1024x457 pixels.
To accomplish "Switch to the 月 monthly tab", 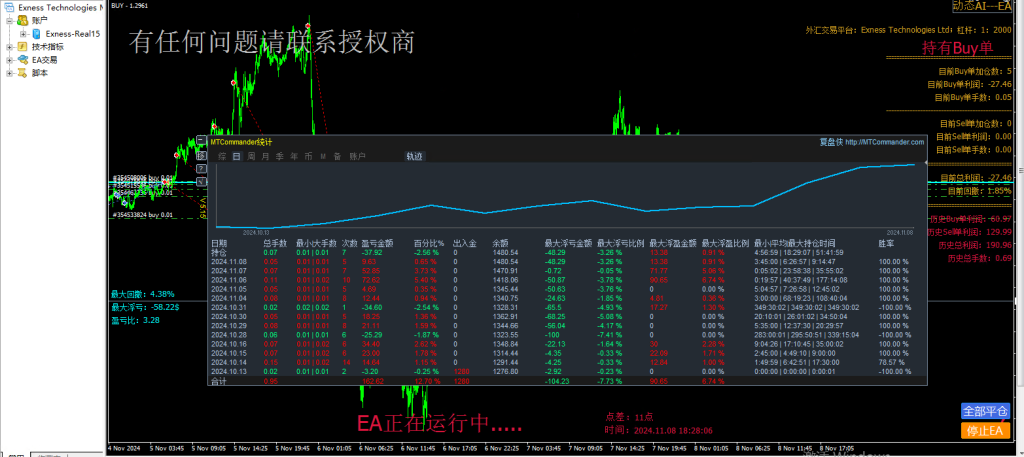I will [265, 156].
